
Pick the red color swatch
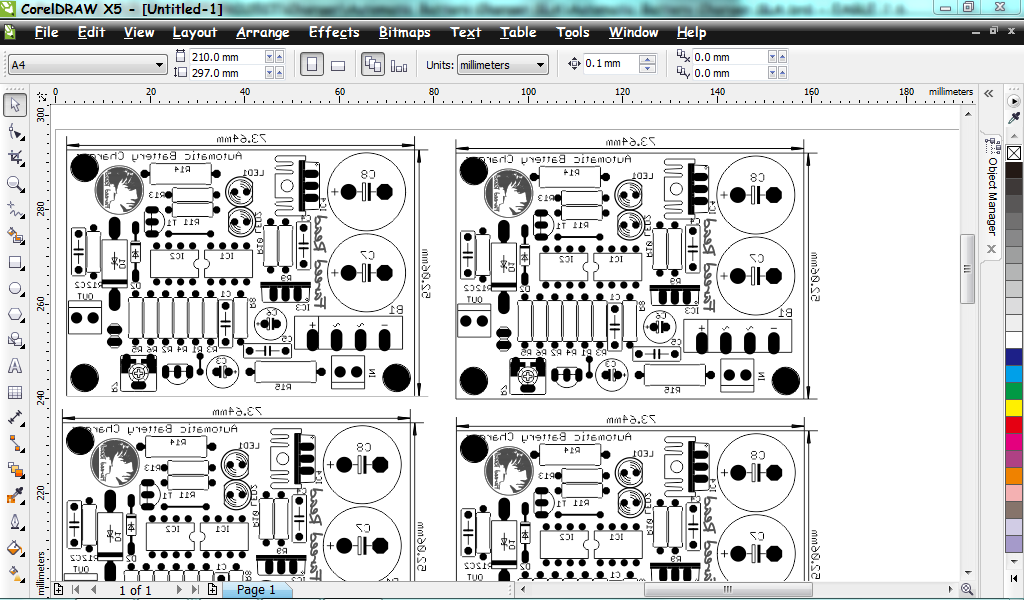[x=1014, y=425]
